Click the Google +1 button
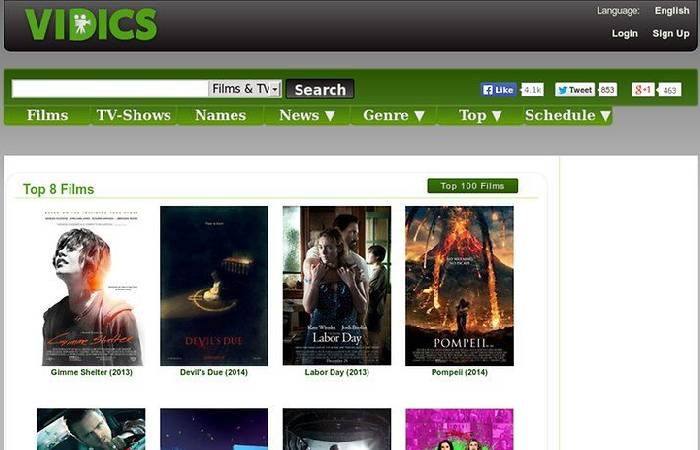700x450 pixels. tap(643, 90)
